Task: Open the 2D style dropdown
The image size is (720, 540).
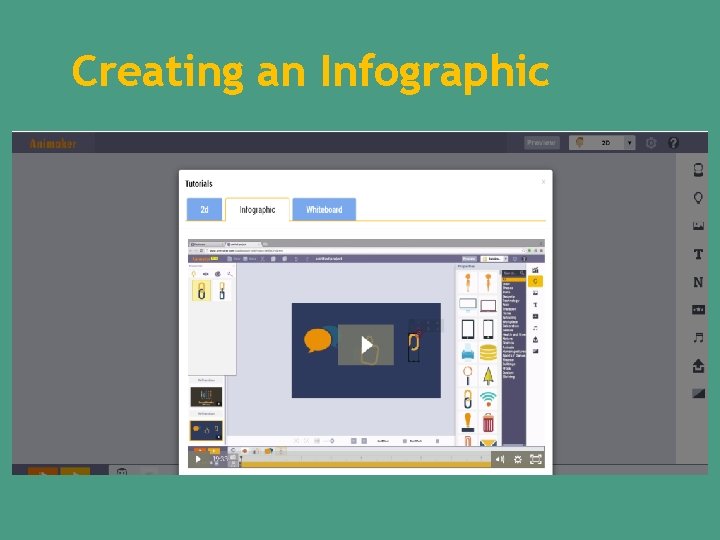Action: 602,143
